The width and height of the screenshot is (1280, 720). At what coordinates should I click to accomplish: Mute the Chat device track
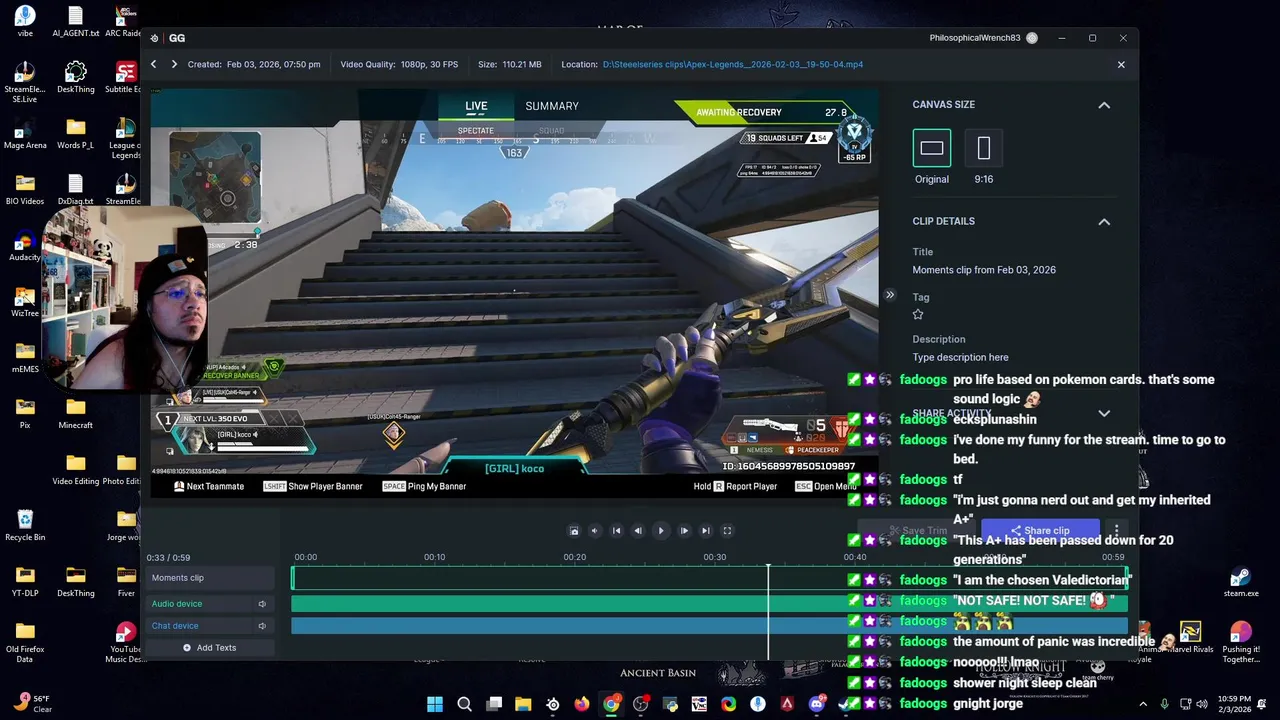[x=262, y=626]
